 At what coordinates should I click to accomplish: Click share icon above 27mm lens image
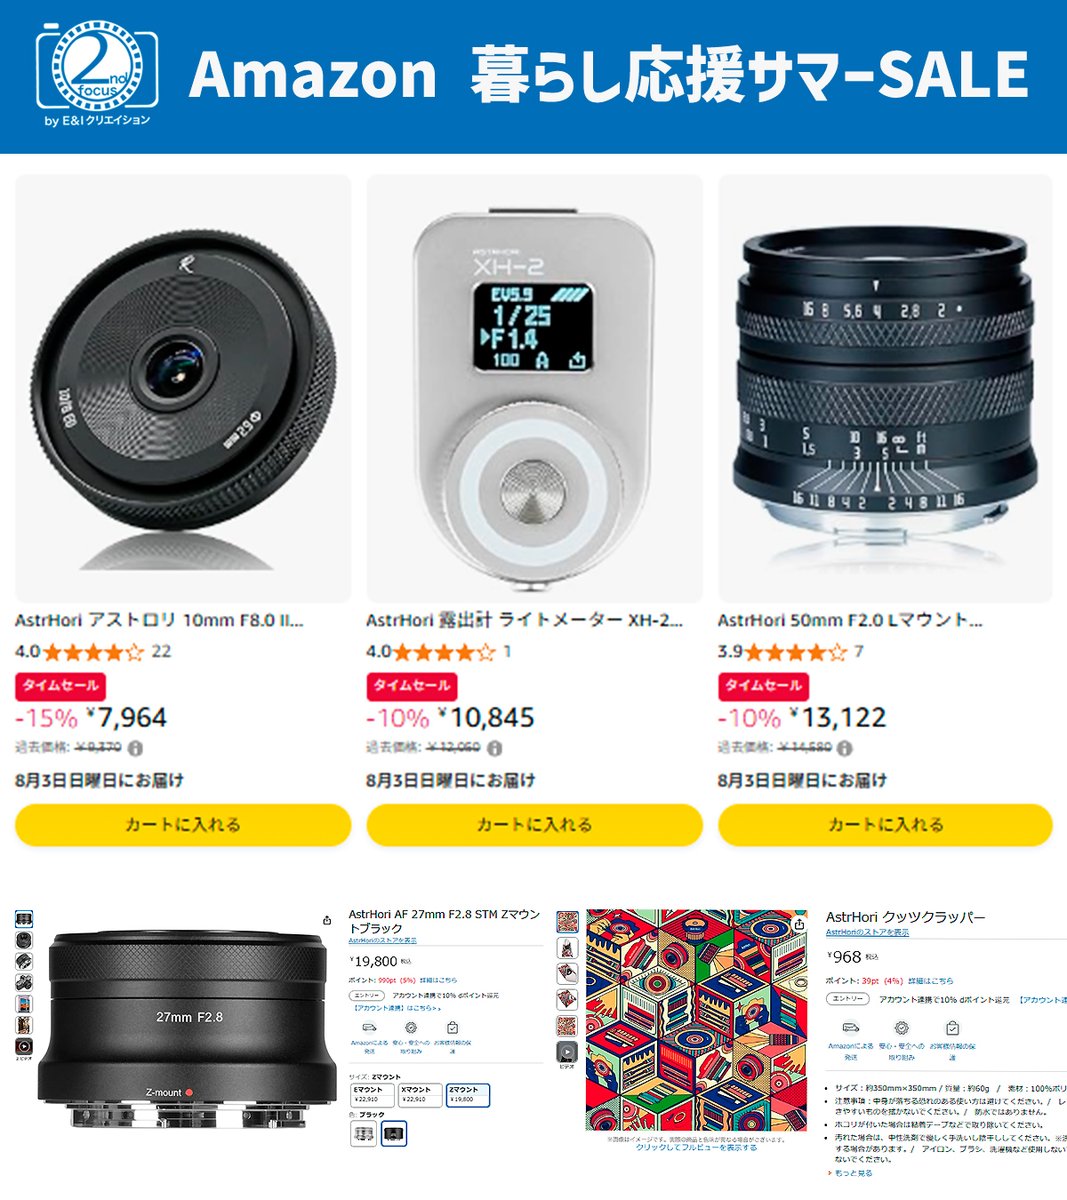pyautogui.click(x=327, y=920)
